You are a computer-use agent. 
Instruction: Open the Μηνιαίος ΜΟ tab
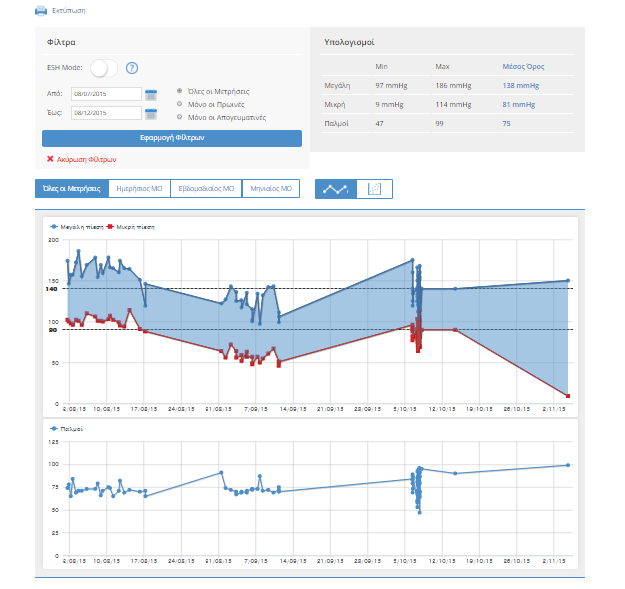pyautogui.click(x=270, y=188)
